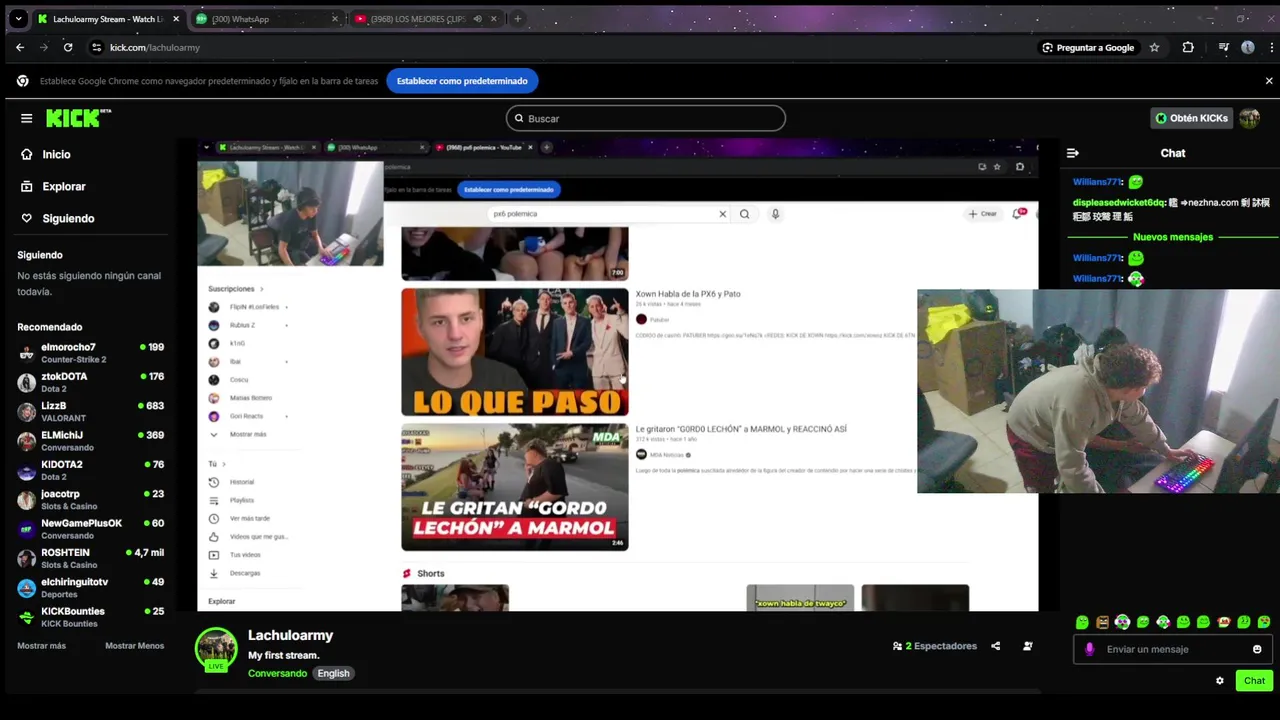Click Mostrar más under recommended

point(41,646)
